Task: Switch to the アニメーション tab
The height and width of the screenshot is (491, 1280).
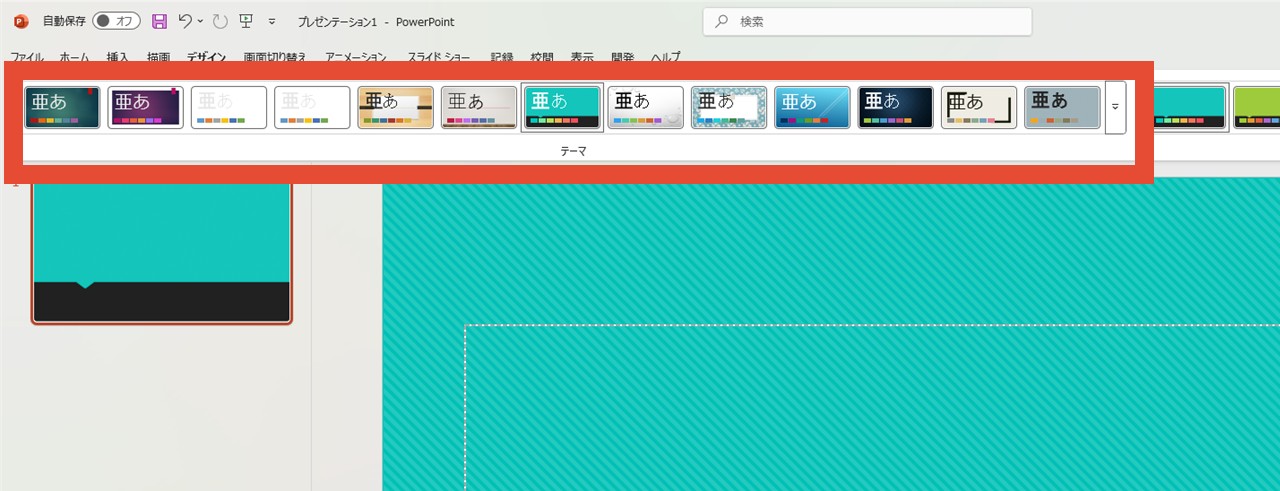Action: (x=356, y=57)
